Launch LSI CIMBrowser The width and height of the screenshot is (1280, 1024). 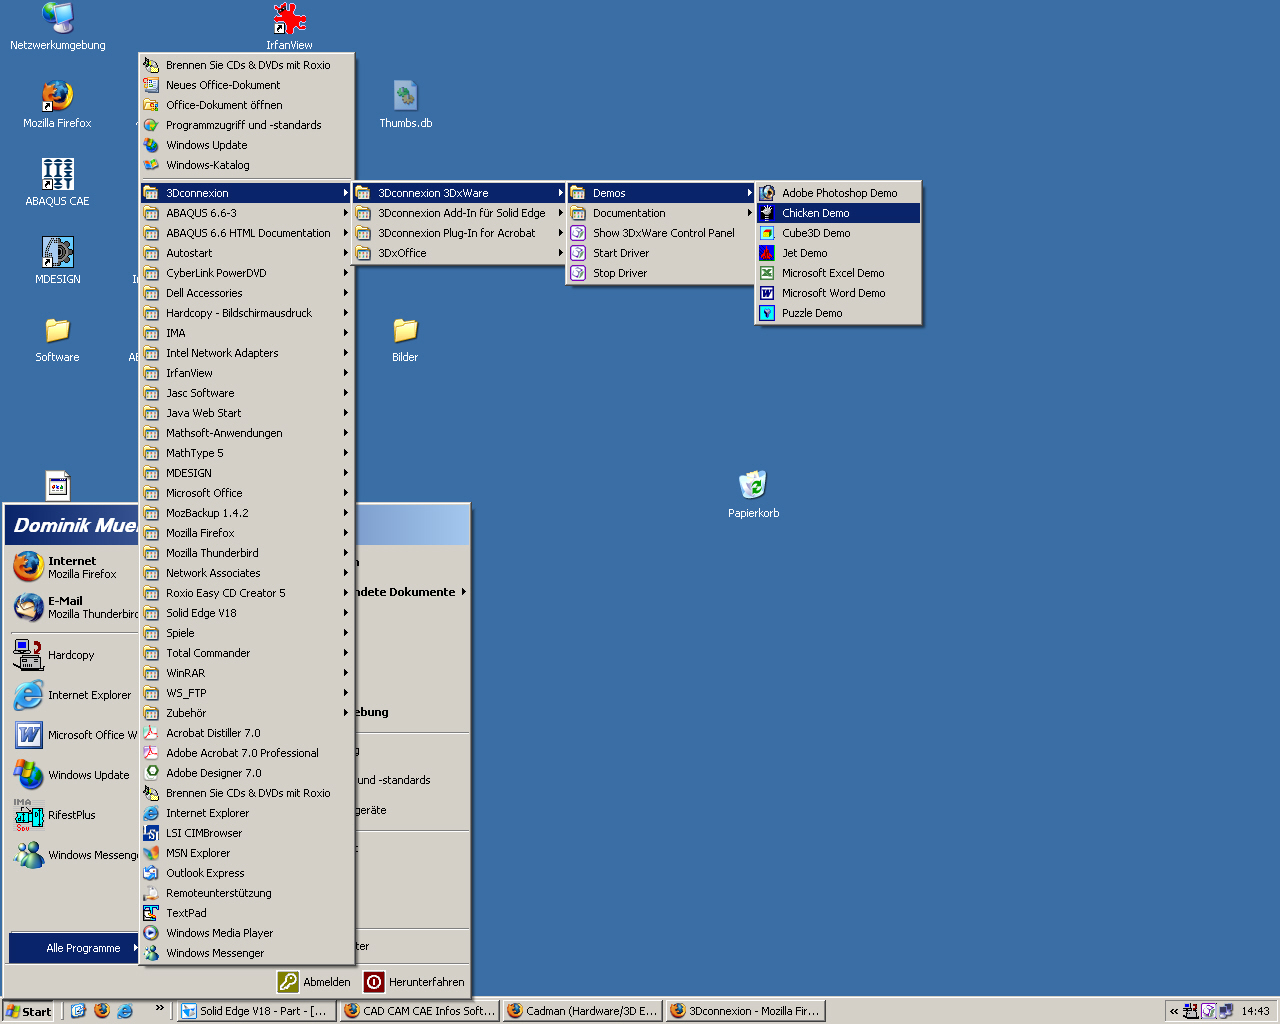[x=246, y=833]
